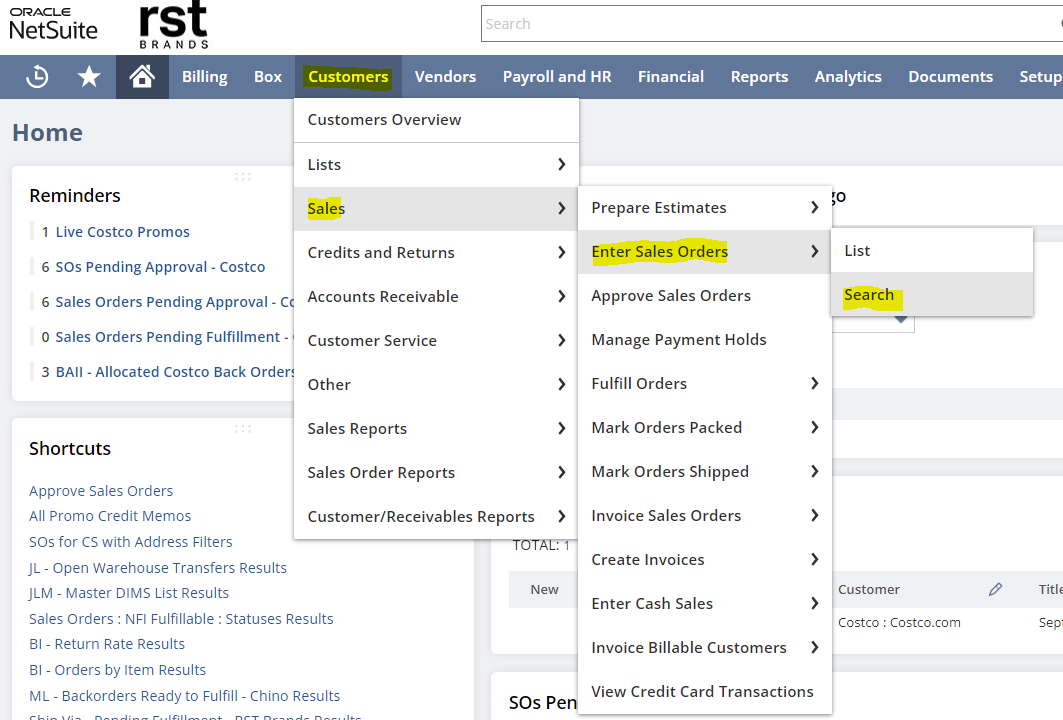This screenshot has width=1063, height=720.
Task: Expand the Accounts Receivable submenu arrow
Action: tap(561, 296)
